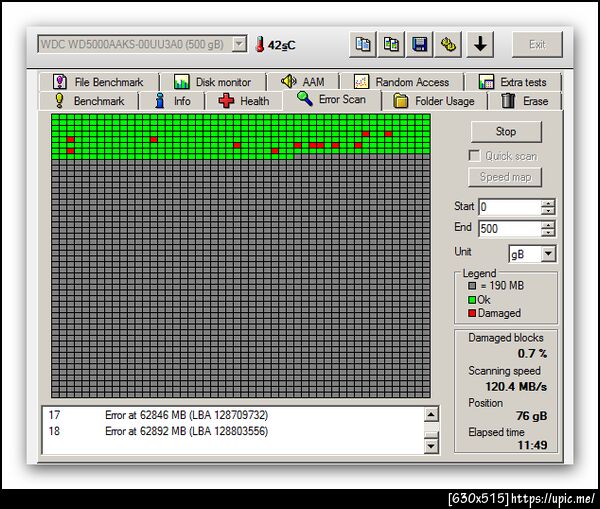600x509 pixels.
Task: Click the save screenshot floppy disk icon
Action: click(x=419, y=44)
